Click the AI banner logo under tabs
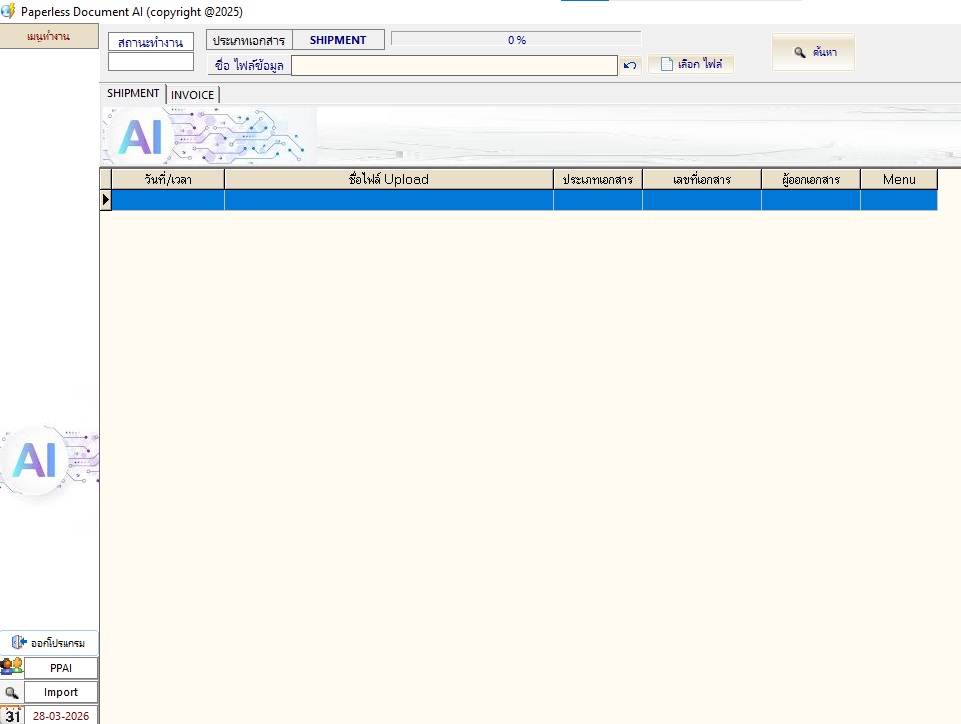Image resolution: width=961 pixels, height=724 pixels. click(x=140, y=135)
